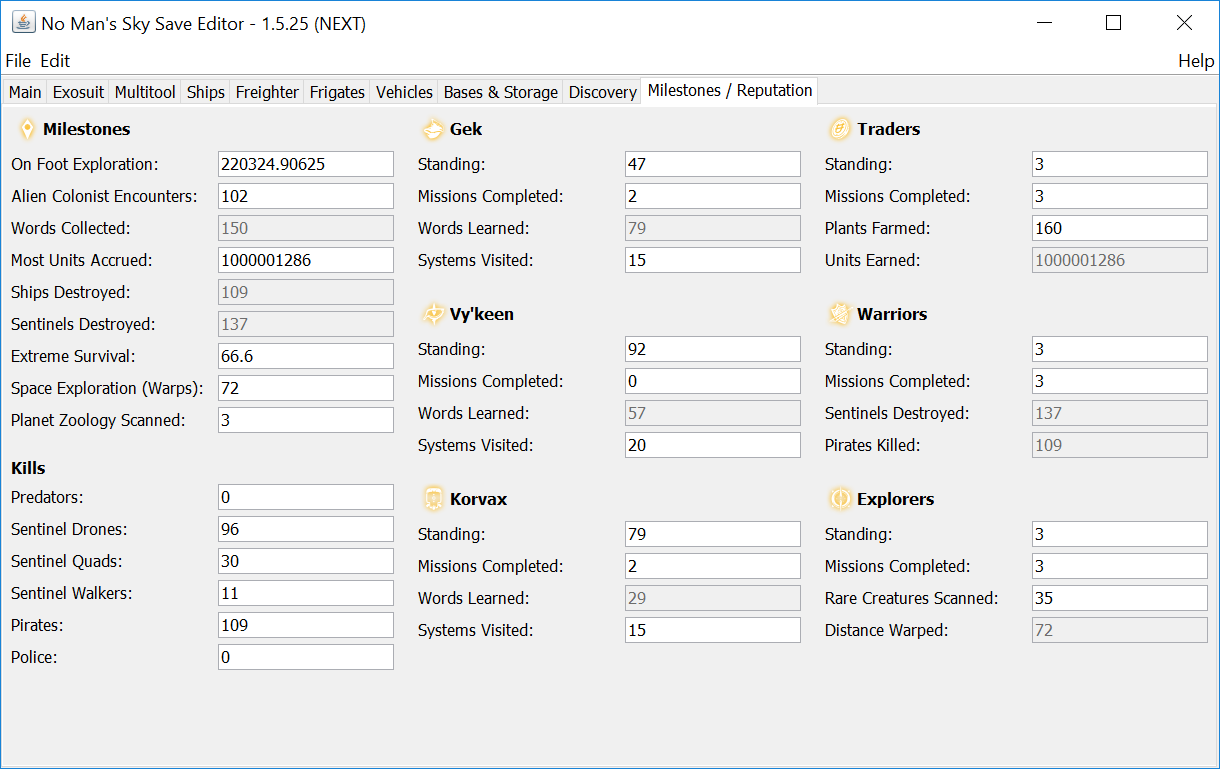Click the Alien Colonist Encounters field
This screenshot has height=769, width=1220.
tap(306, 196)
